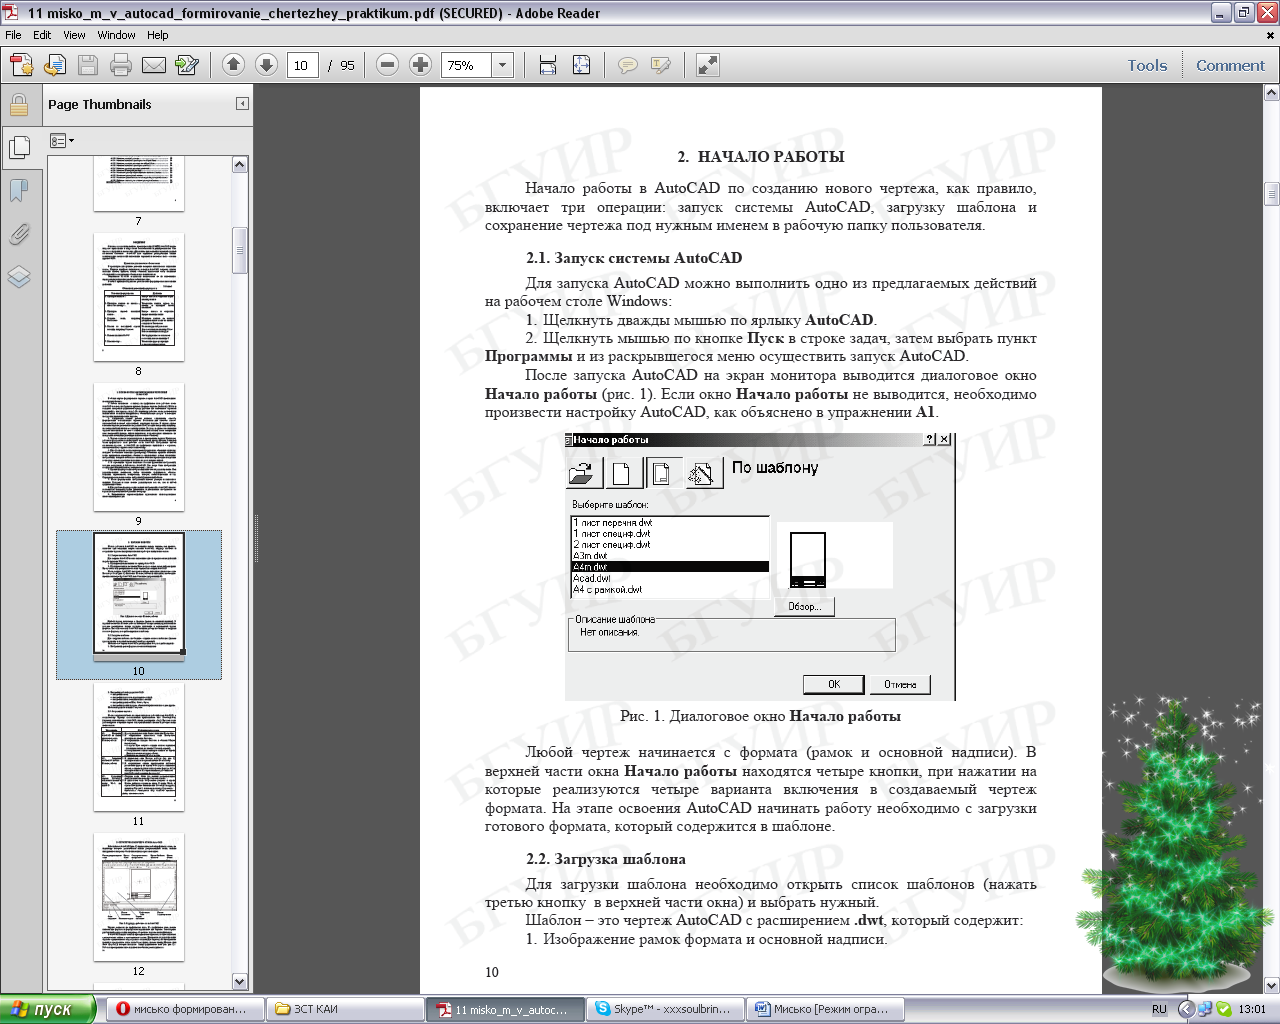Select the Page Thumbnails panel icon
This screenshot has height=1024, width=1280.
[x=19, y=148]
